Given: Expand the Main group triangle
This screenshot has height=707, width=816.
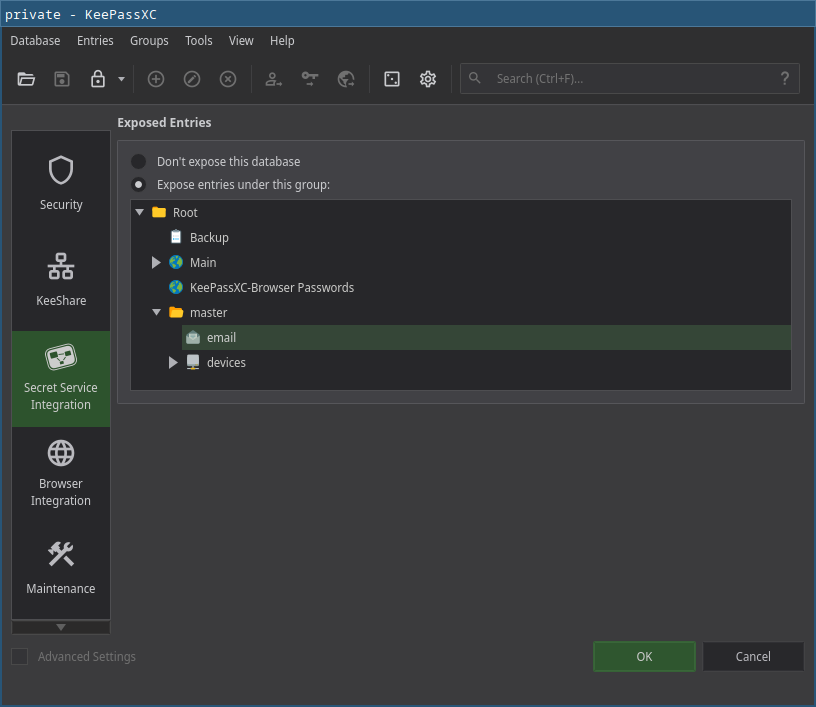Looking at the screenshot, I should [156, 262].
